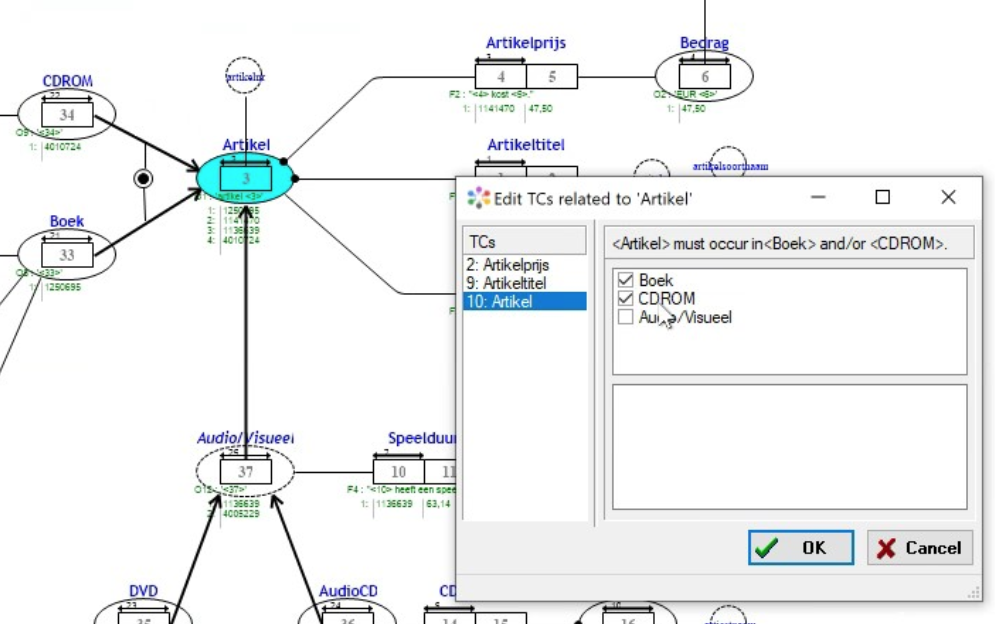The width and height of the screenshot is (1004, 624).
Task: Click the cyan Artikel object node
Action: (x=245, y=179)
